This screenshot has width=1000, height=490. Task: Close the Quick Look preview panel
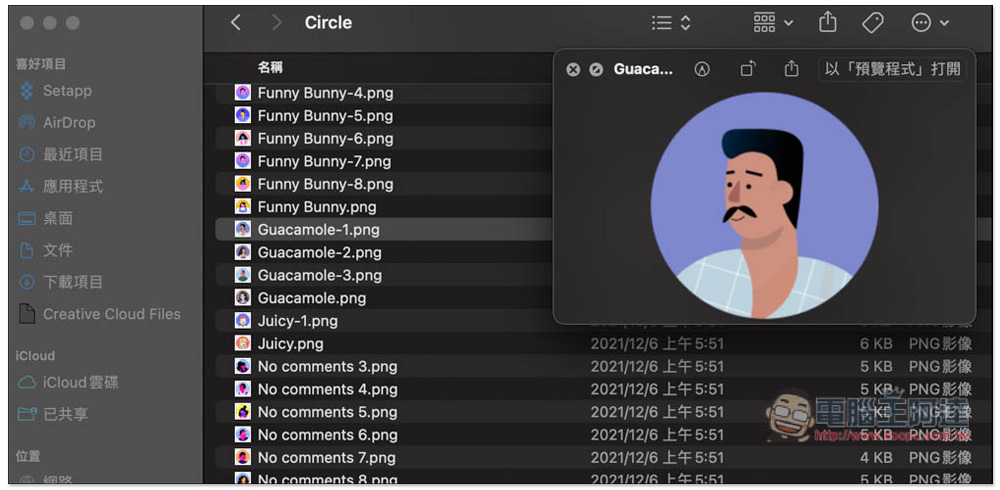tap(573, 69)
